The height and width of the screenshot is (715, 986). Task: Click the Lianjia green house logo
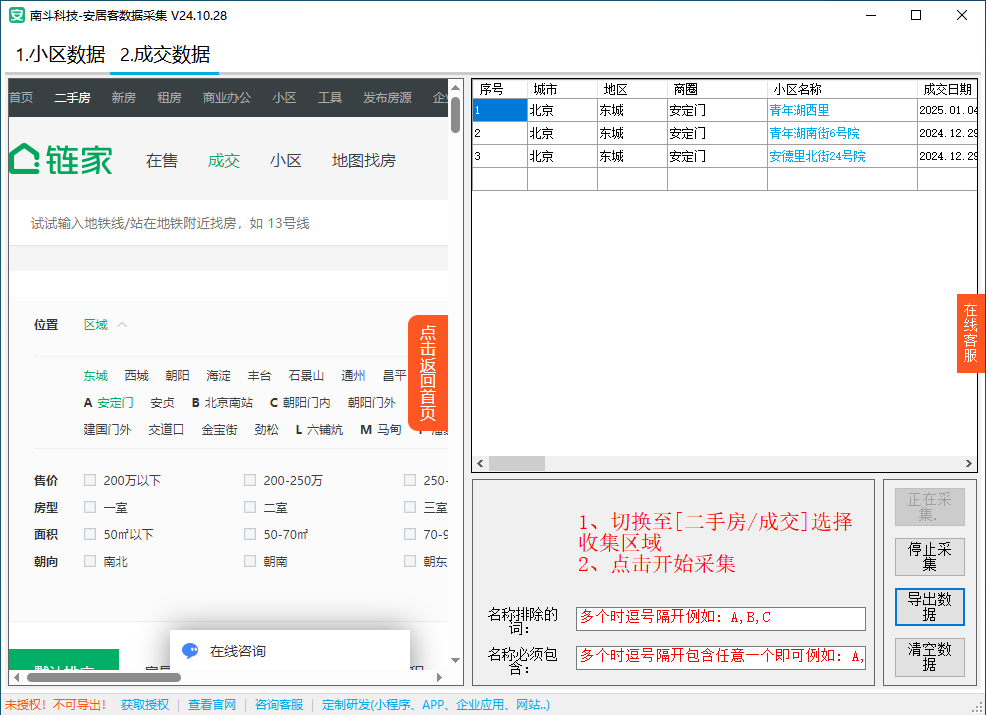click(x=61, y=159)
